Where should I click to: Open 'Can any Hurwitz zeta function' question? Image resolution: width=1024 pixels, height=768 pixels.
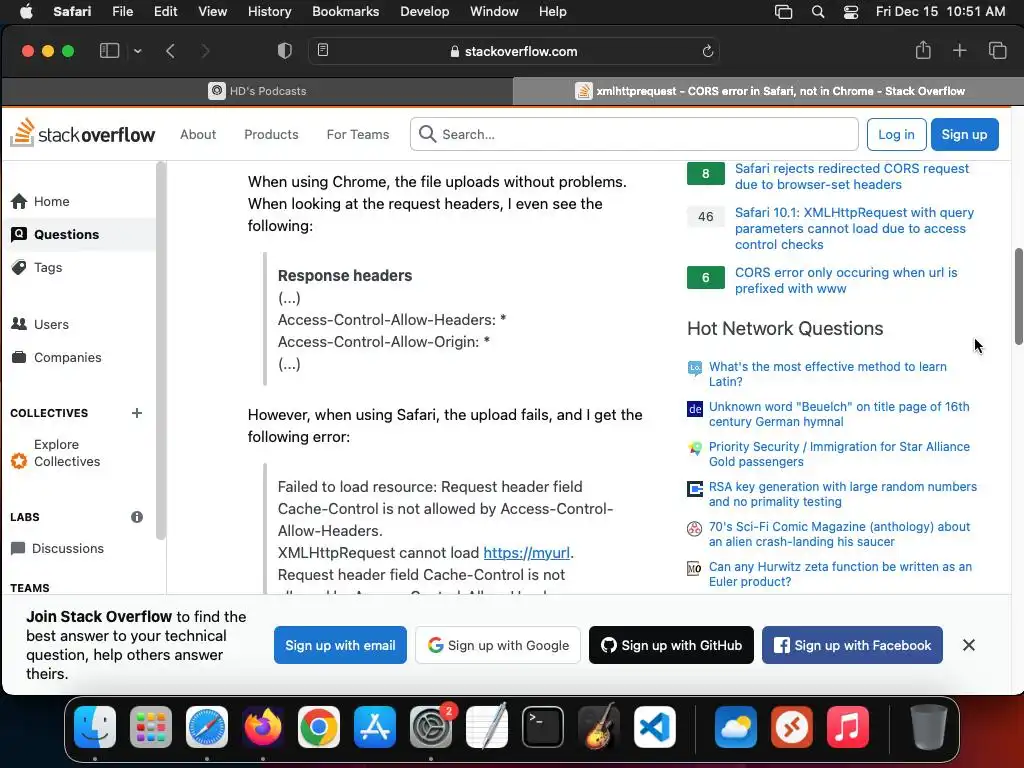pyautogui.click(x=840, y=574)
